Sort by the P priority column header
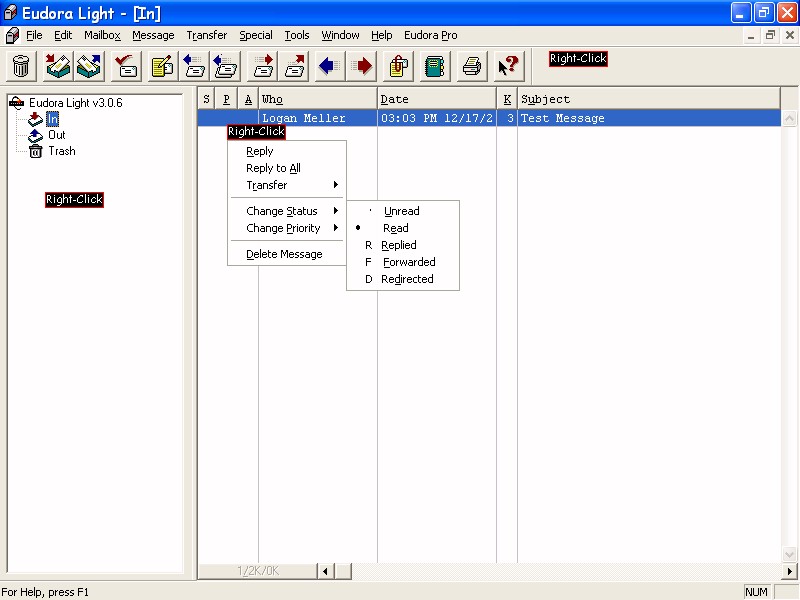Image resolution: width=800 pixels, height=600 pixels. pos(227,99)
